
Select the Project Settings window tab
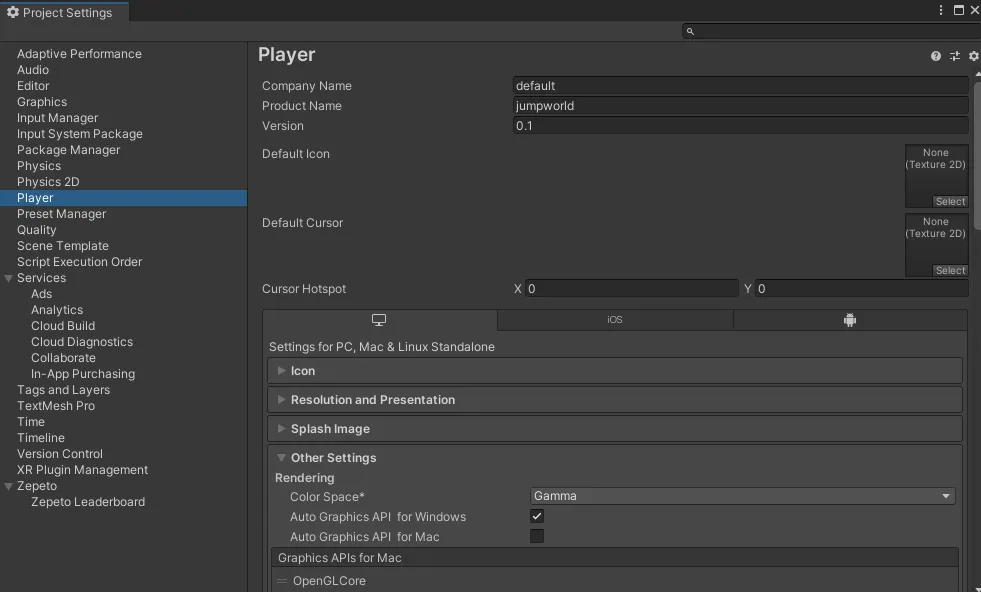tap(64, 13)
